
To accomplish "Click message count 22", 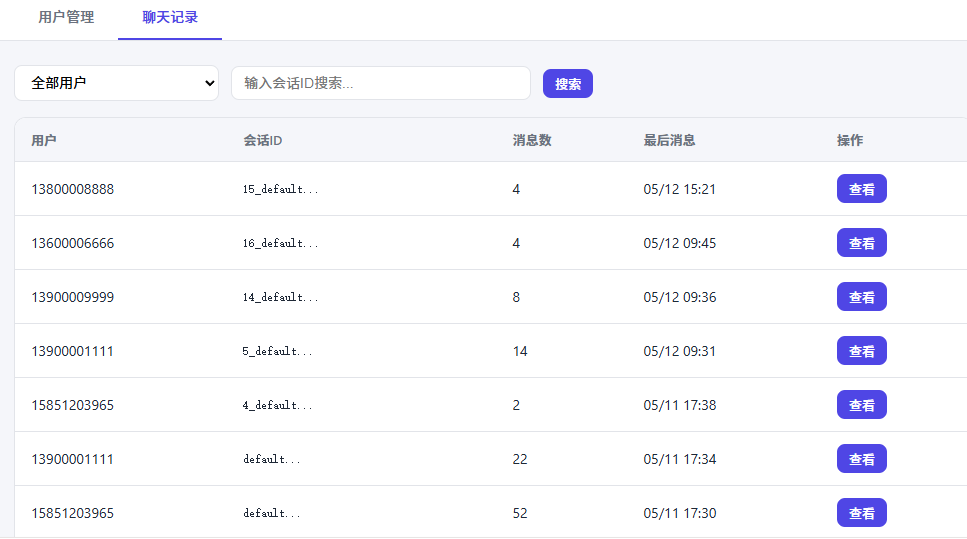I will [x=520, y=459].
